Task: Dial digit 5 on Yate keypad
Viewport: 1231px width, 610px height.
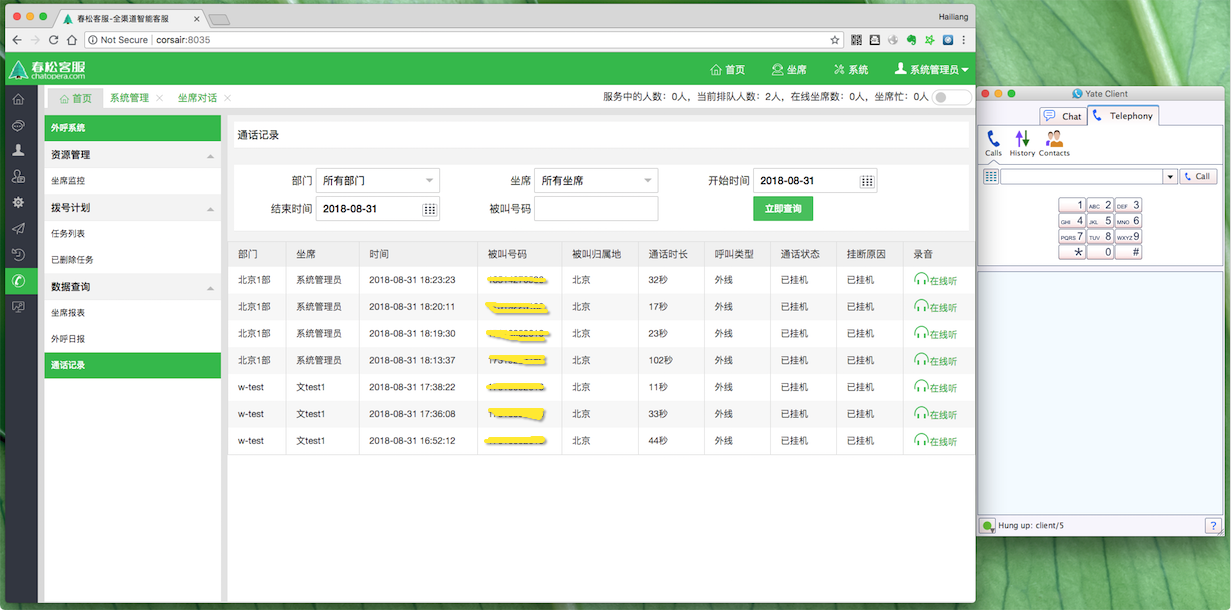Action: pos(1101,221)
